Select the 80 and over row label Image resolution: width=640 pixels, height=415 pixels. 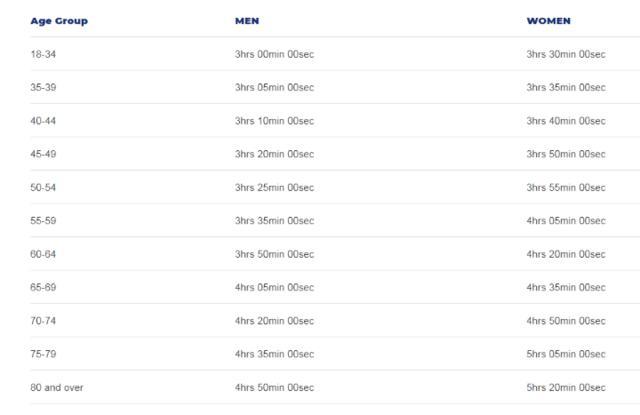[x=57, y=387]
